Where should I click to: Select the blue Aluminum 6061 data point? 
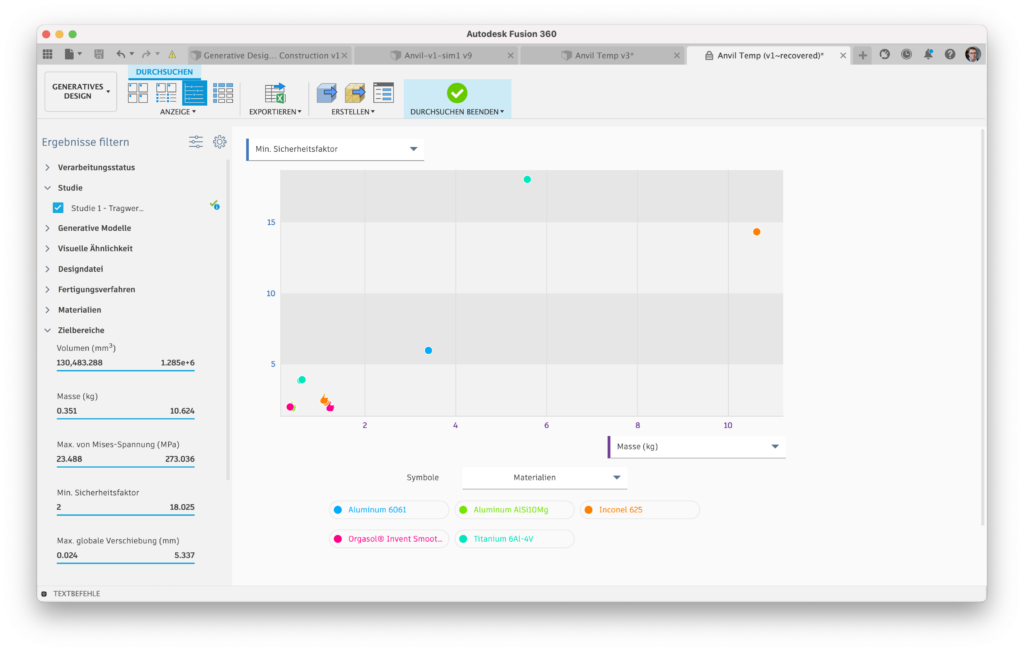[428, 351]
